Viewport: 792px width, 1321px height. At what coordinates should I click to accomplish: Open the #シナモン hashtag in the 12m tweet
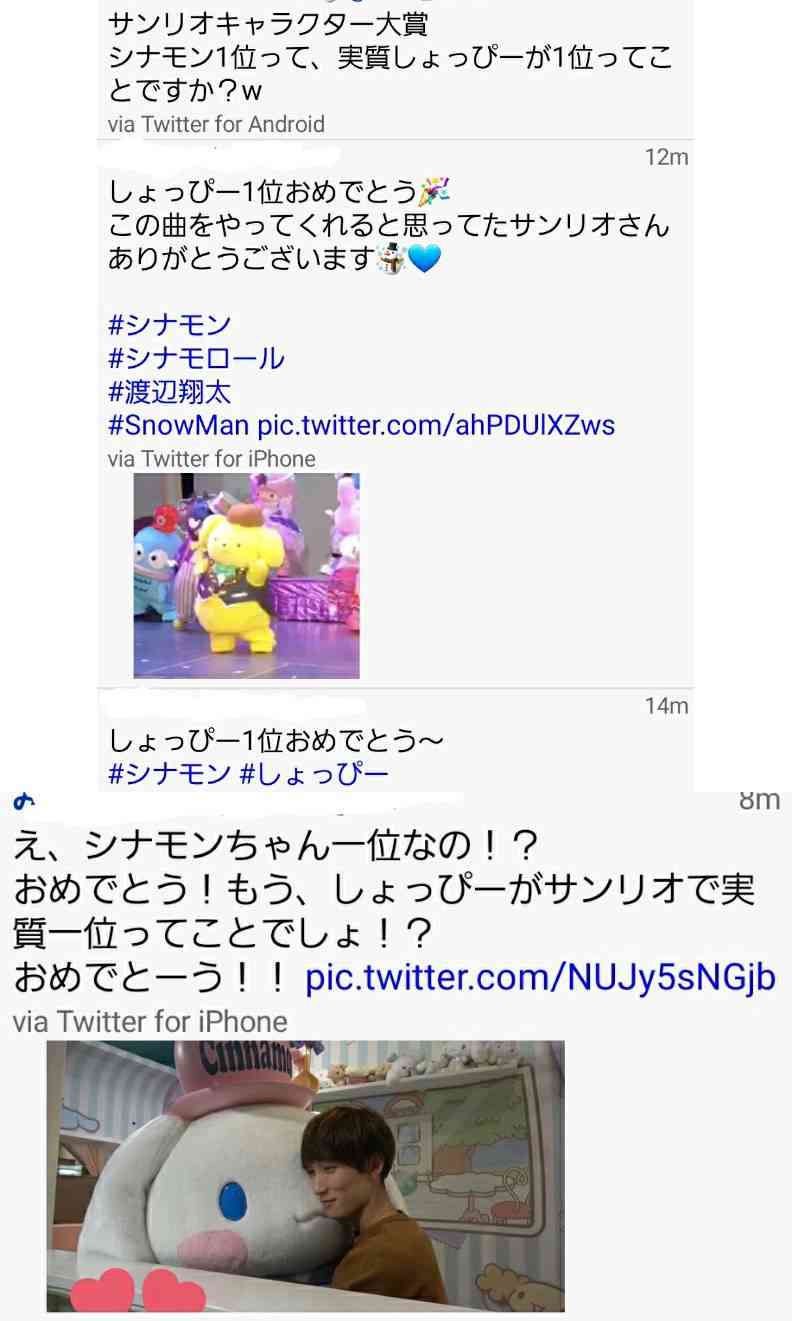click(x=169, y=324)
